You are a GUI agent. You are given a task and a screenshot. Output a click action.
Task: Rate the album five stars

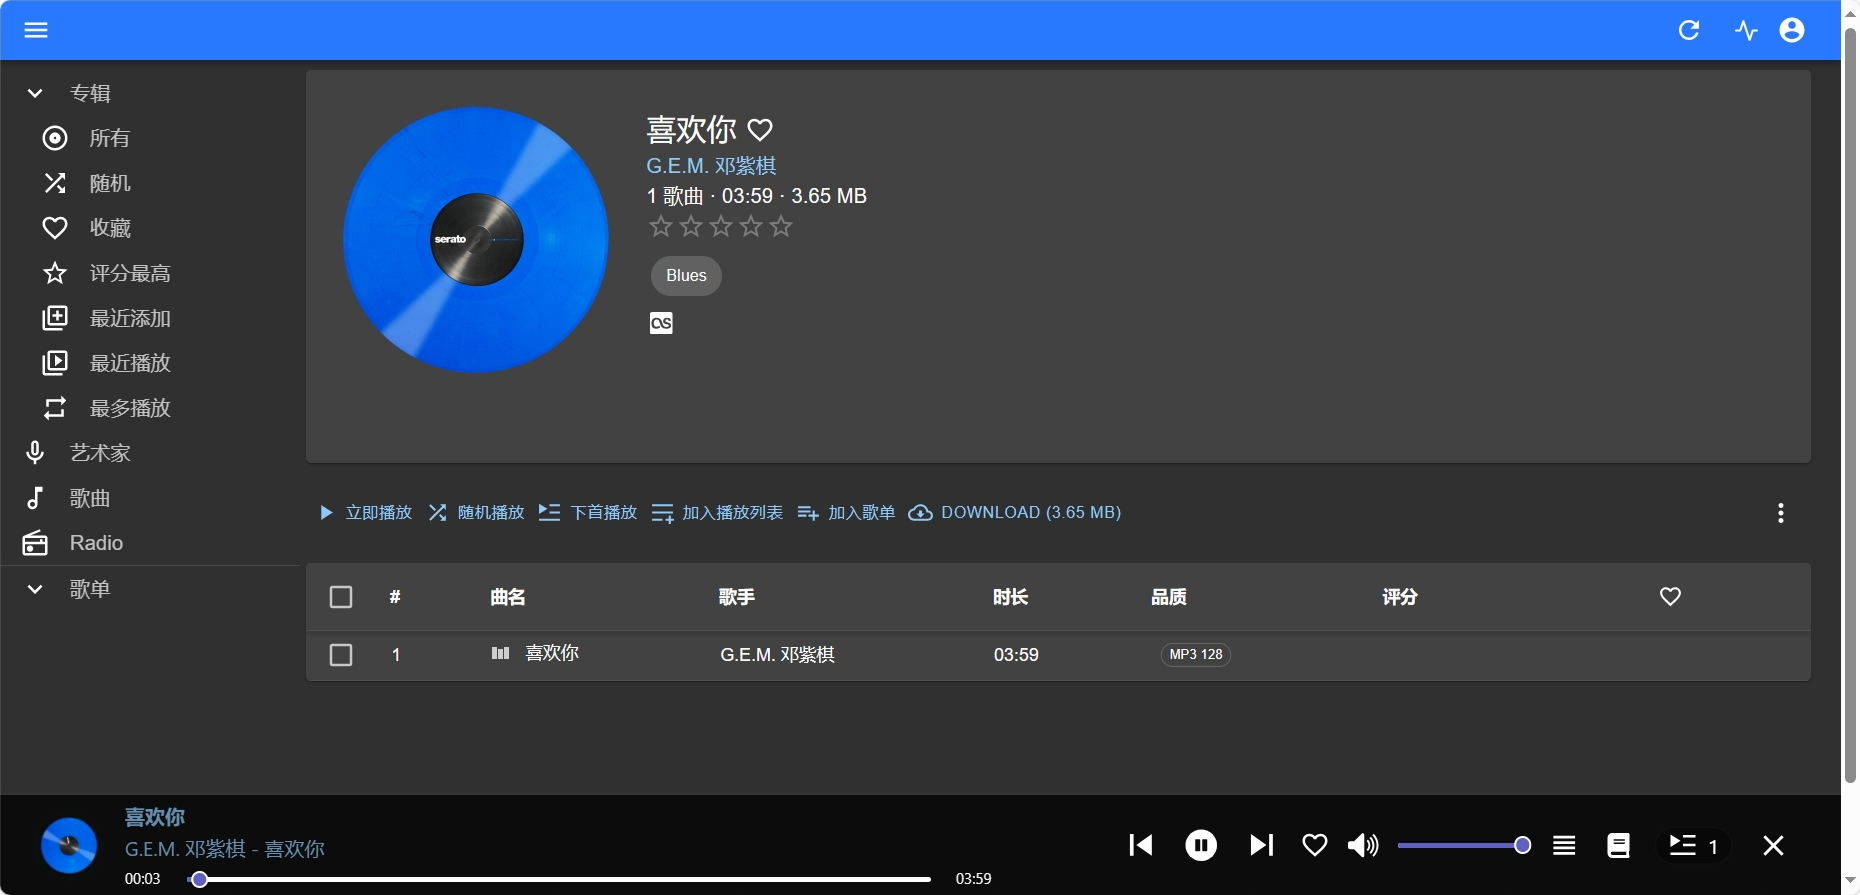(781, 226)
